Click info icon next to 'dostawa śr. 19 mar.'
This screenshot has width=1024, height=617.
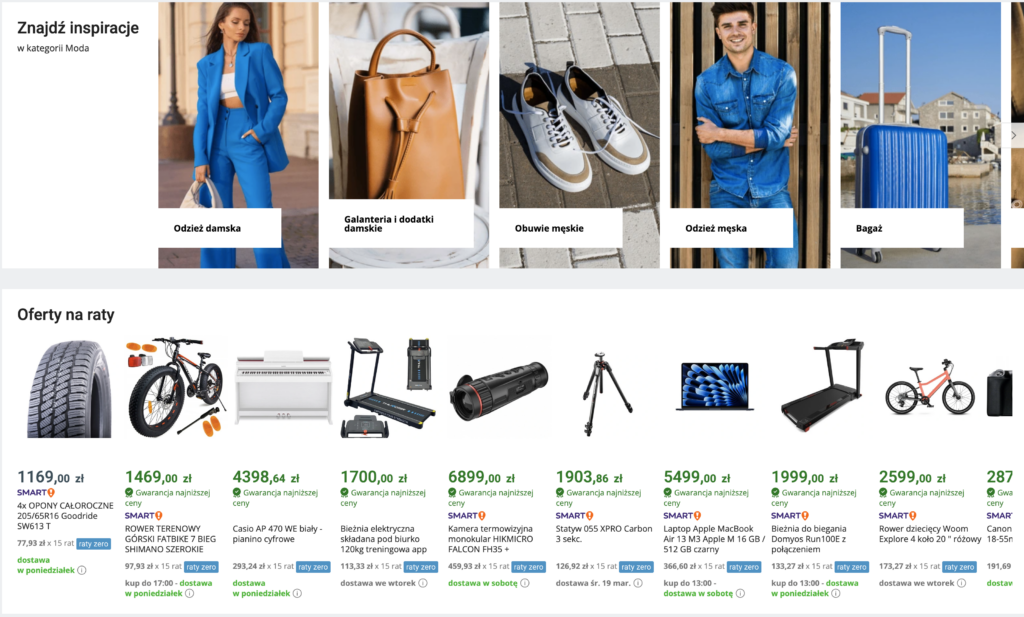(638, 583)
